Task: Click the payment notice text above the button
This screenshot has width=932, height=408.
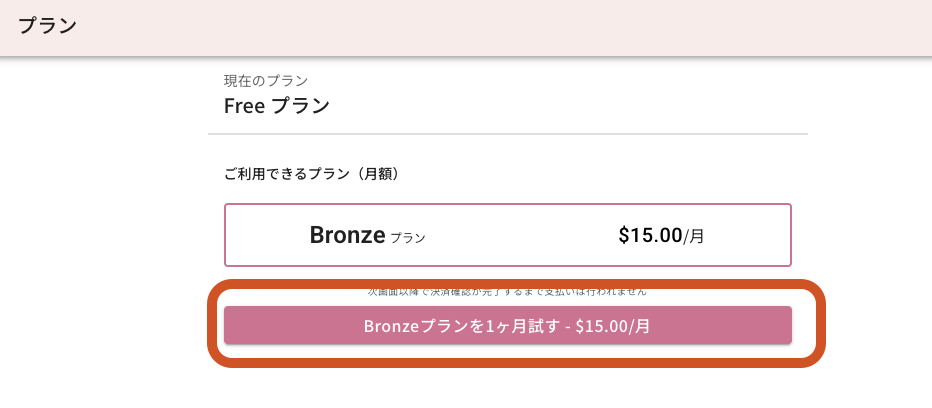Action: (507, 293)
